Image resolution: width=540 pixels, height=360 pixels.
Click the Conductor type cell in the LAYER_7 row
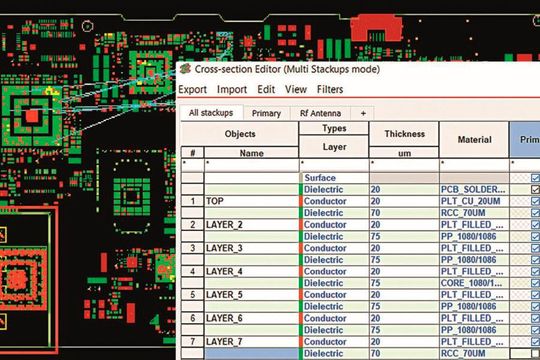point(334,342)
